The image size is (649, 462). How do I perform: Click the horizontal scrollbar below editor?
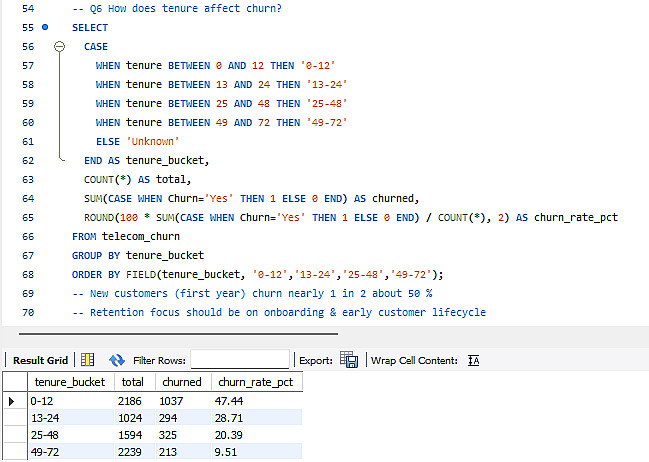click(x=178, y=333)
